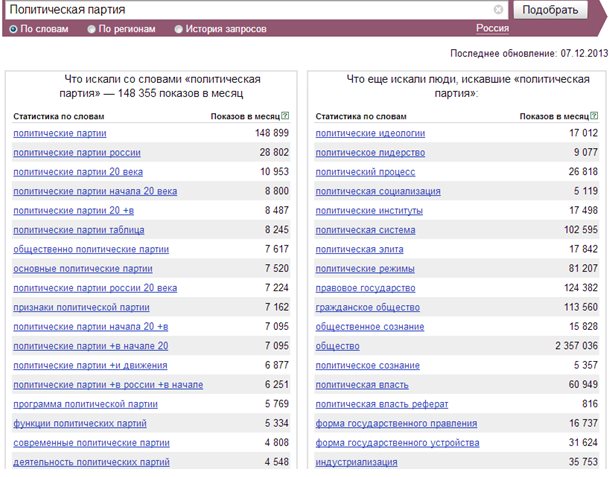This screenshot has height=477, width=613.
Task: Open help icon beside right 'Показов в месяц'
Action: pyautogui.click(x=594, y=116)
